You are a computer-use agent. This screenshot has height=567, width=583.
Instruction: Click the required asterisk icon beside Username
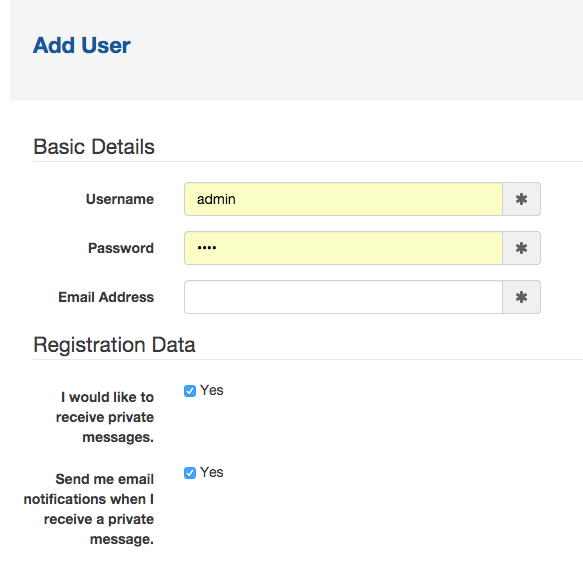coord(521,199)
